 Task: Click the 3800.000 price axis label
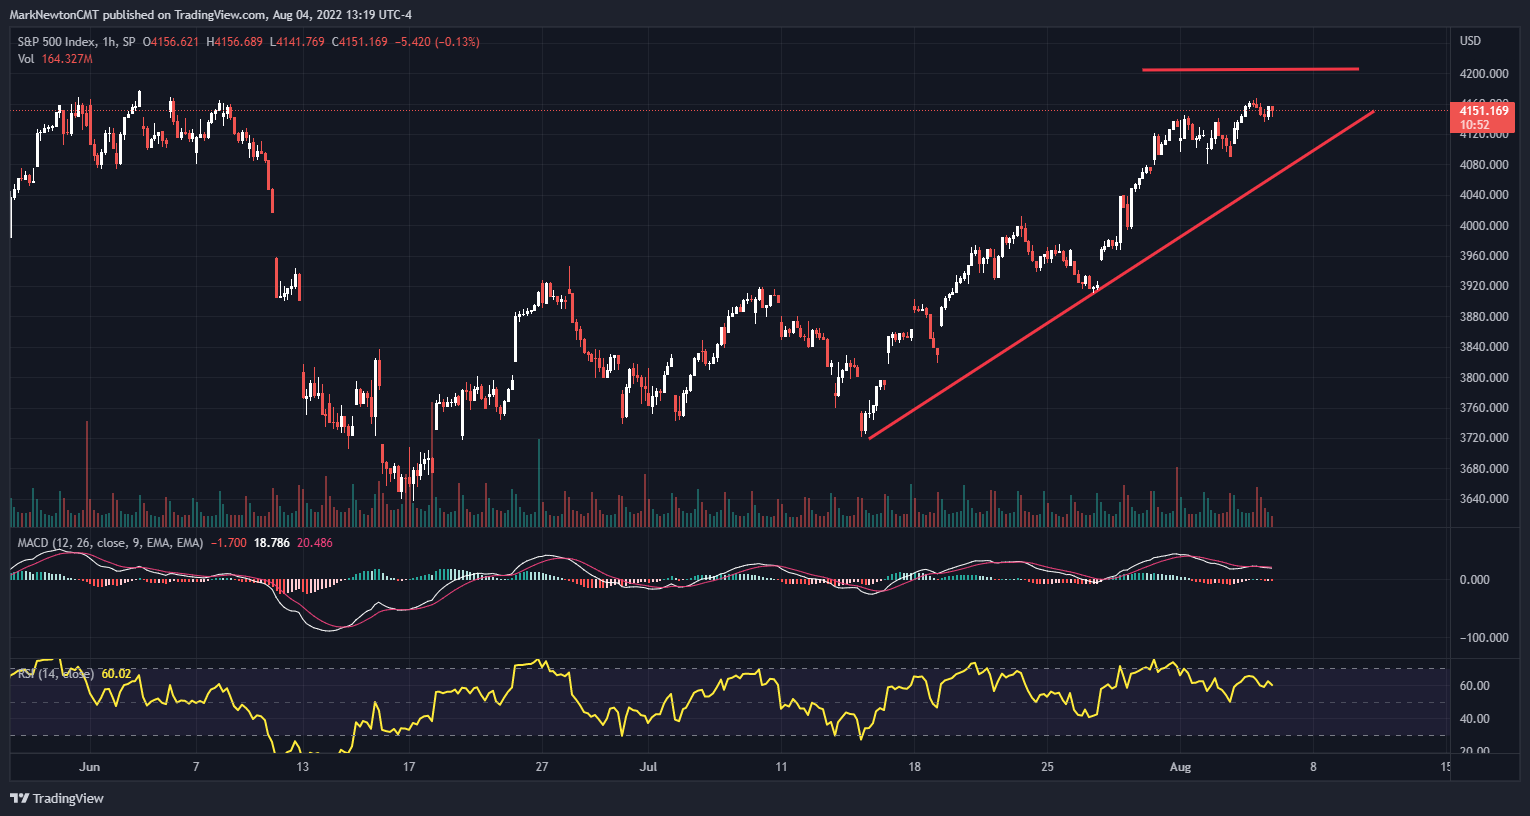click(x=1484, y=378)
